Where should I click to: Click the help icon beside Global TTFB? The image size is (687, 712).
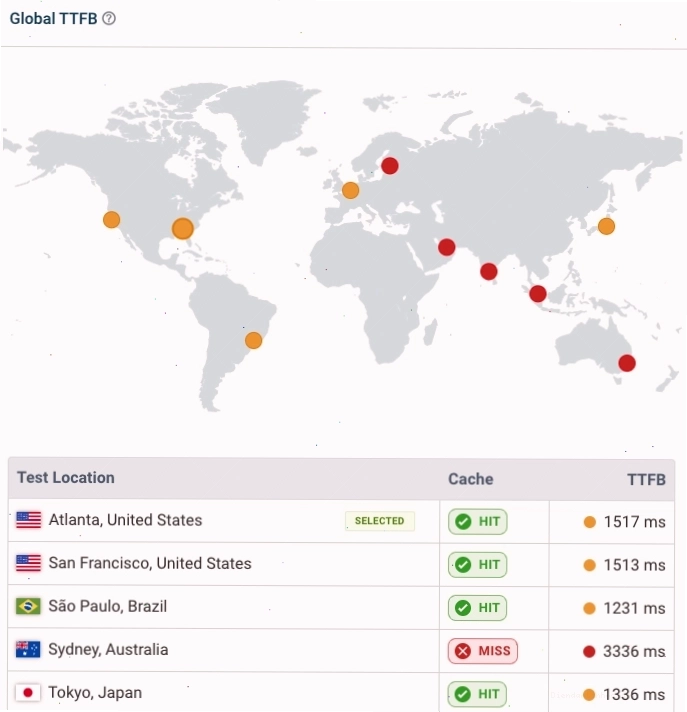pos(109,19)
